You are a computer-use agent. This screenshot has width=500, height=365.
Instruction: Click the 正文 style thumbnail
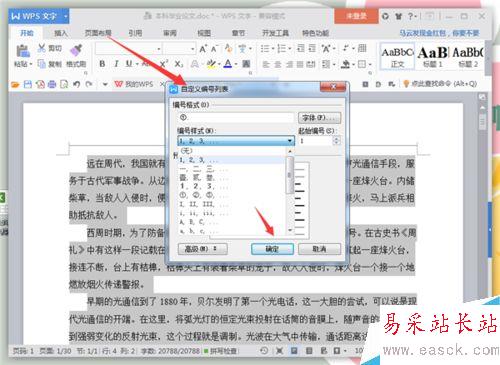pos(397,56)
